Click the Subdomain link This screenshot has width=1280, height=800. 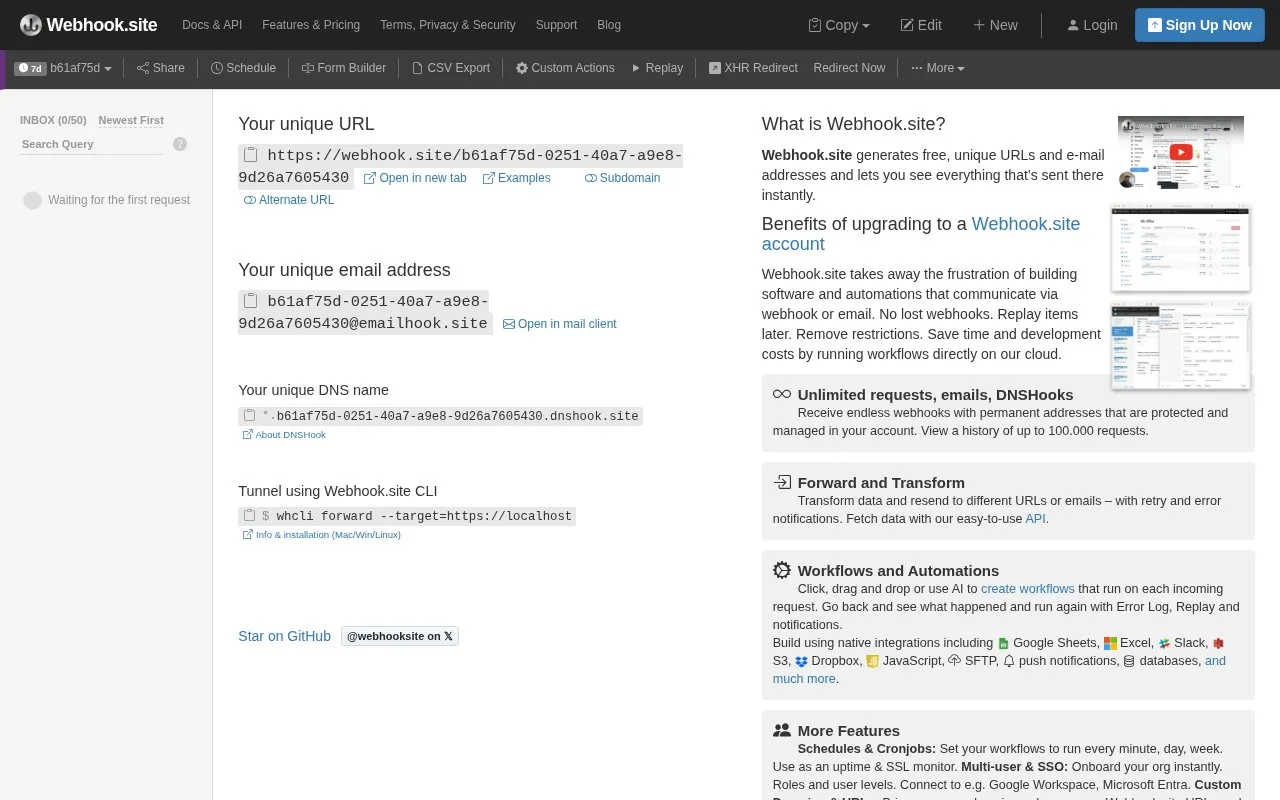point(622,178)
